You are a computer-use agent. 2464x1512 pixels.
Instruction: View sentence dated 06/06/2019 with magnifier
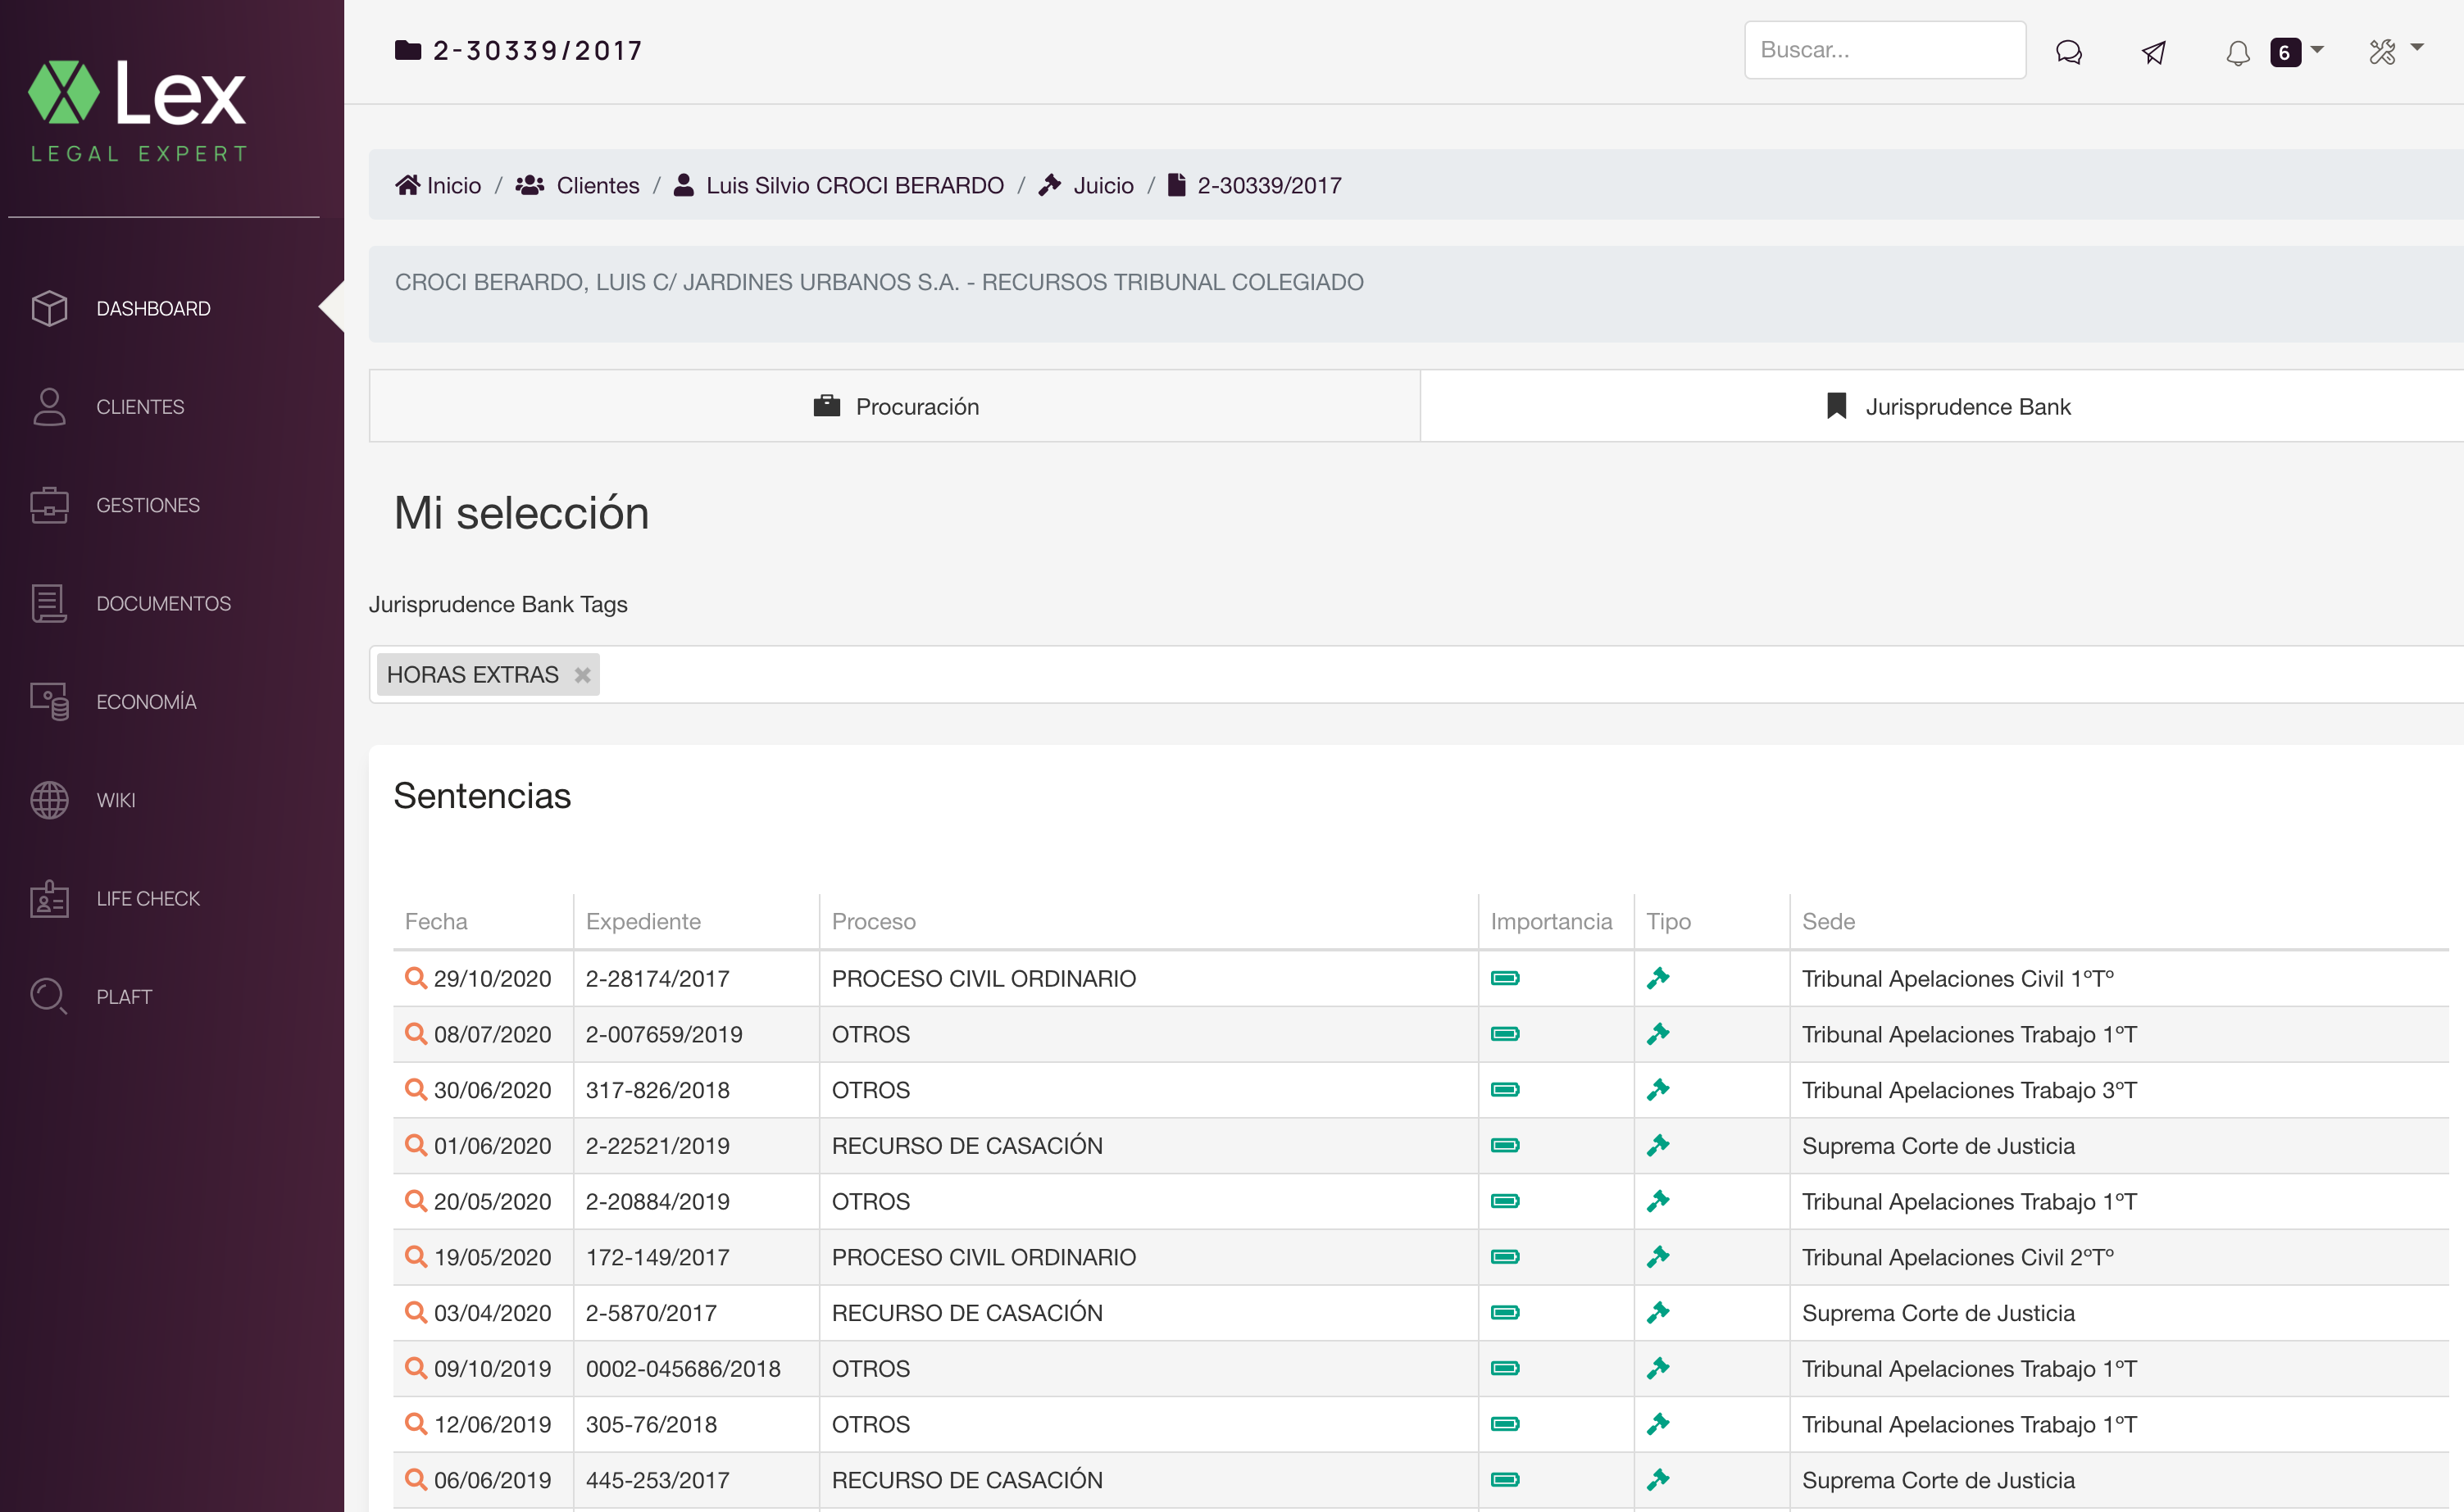click(x=416, y=1479)
